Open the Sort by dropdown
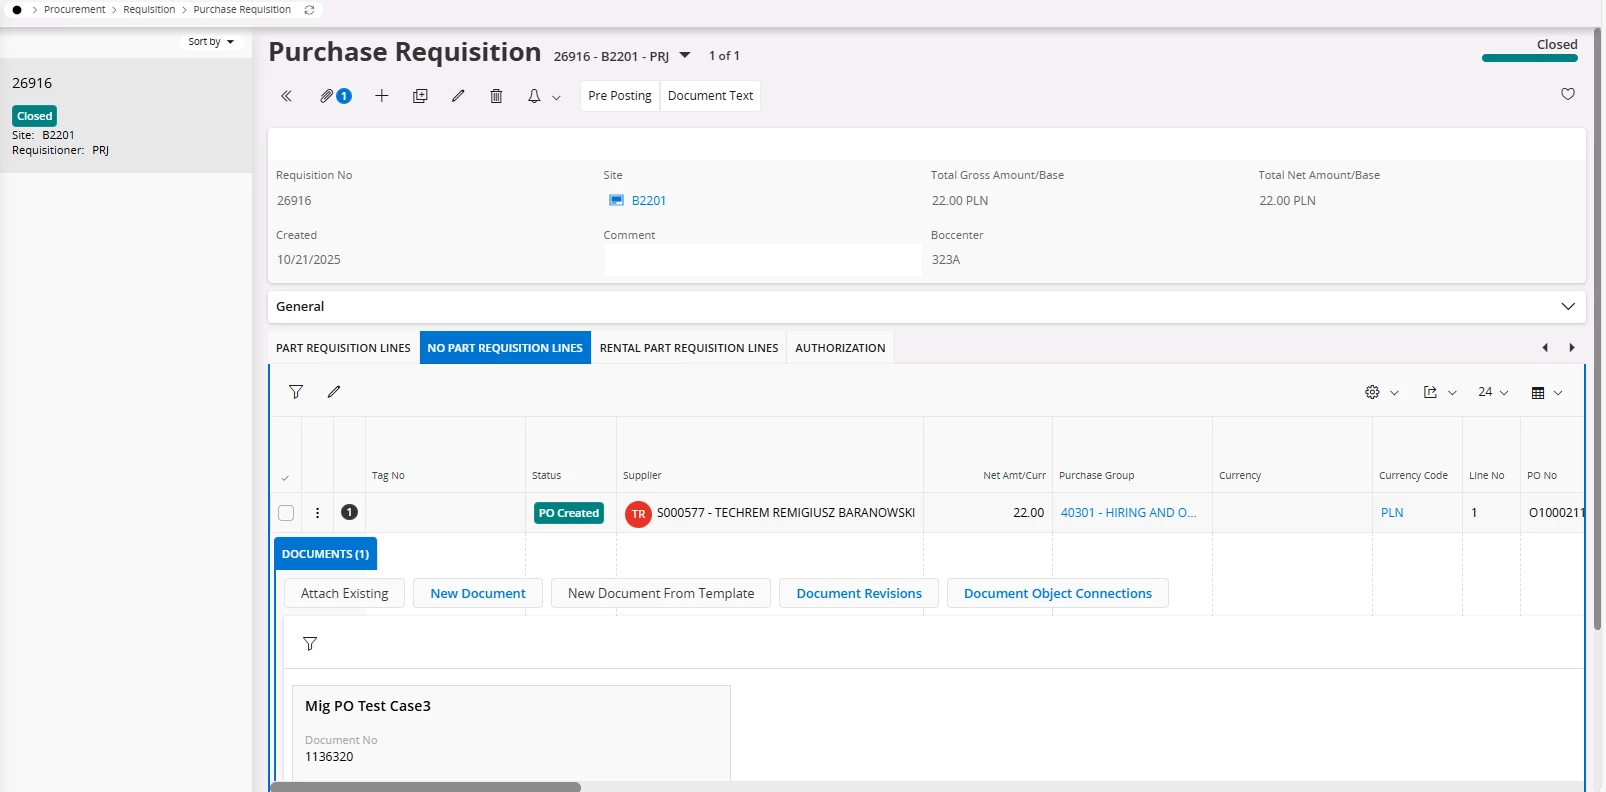1606x792 pixels. 211,42
